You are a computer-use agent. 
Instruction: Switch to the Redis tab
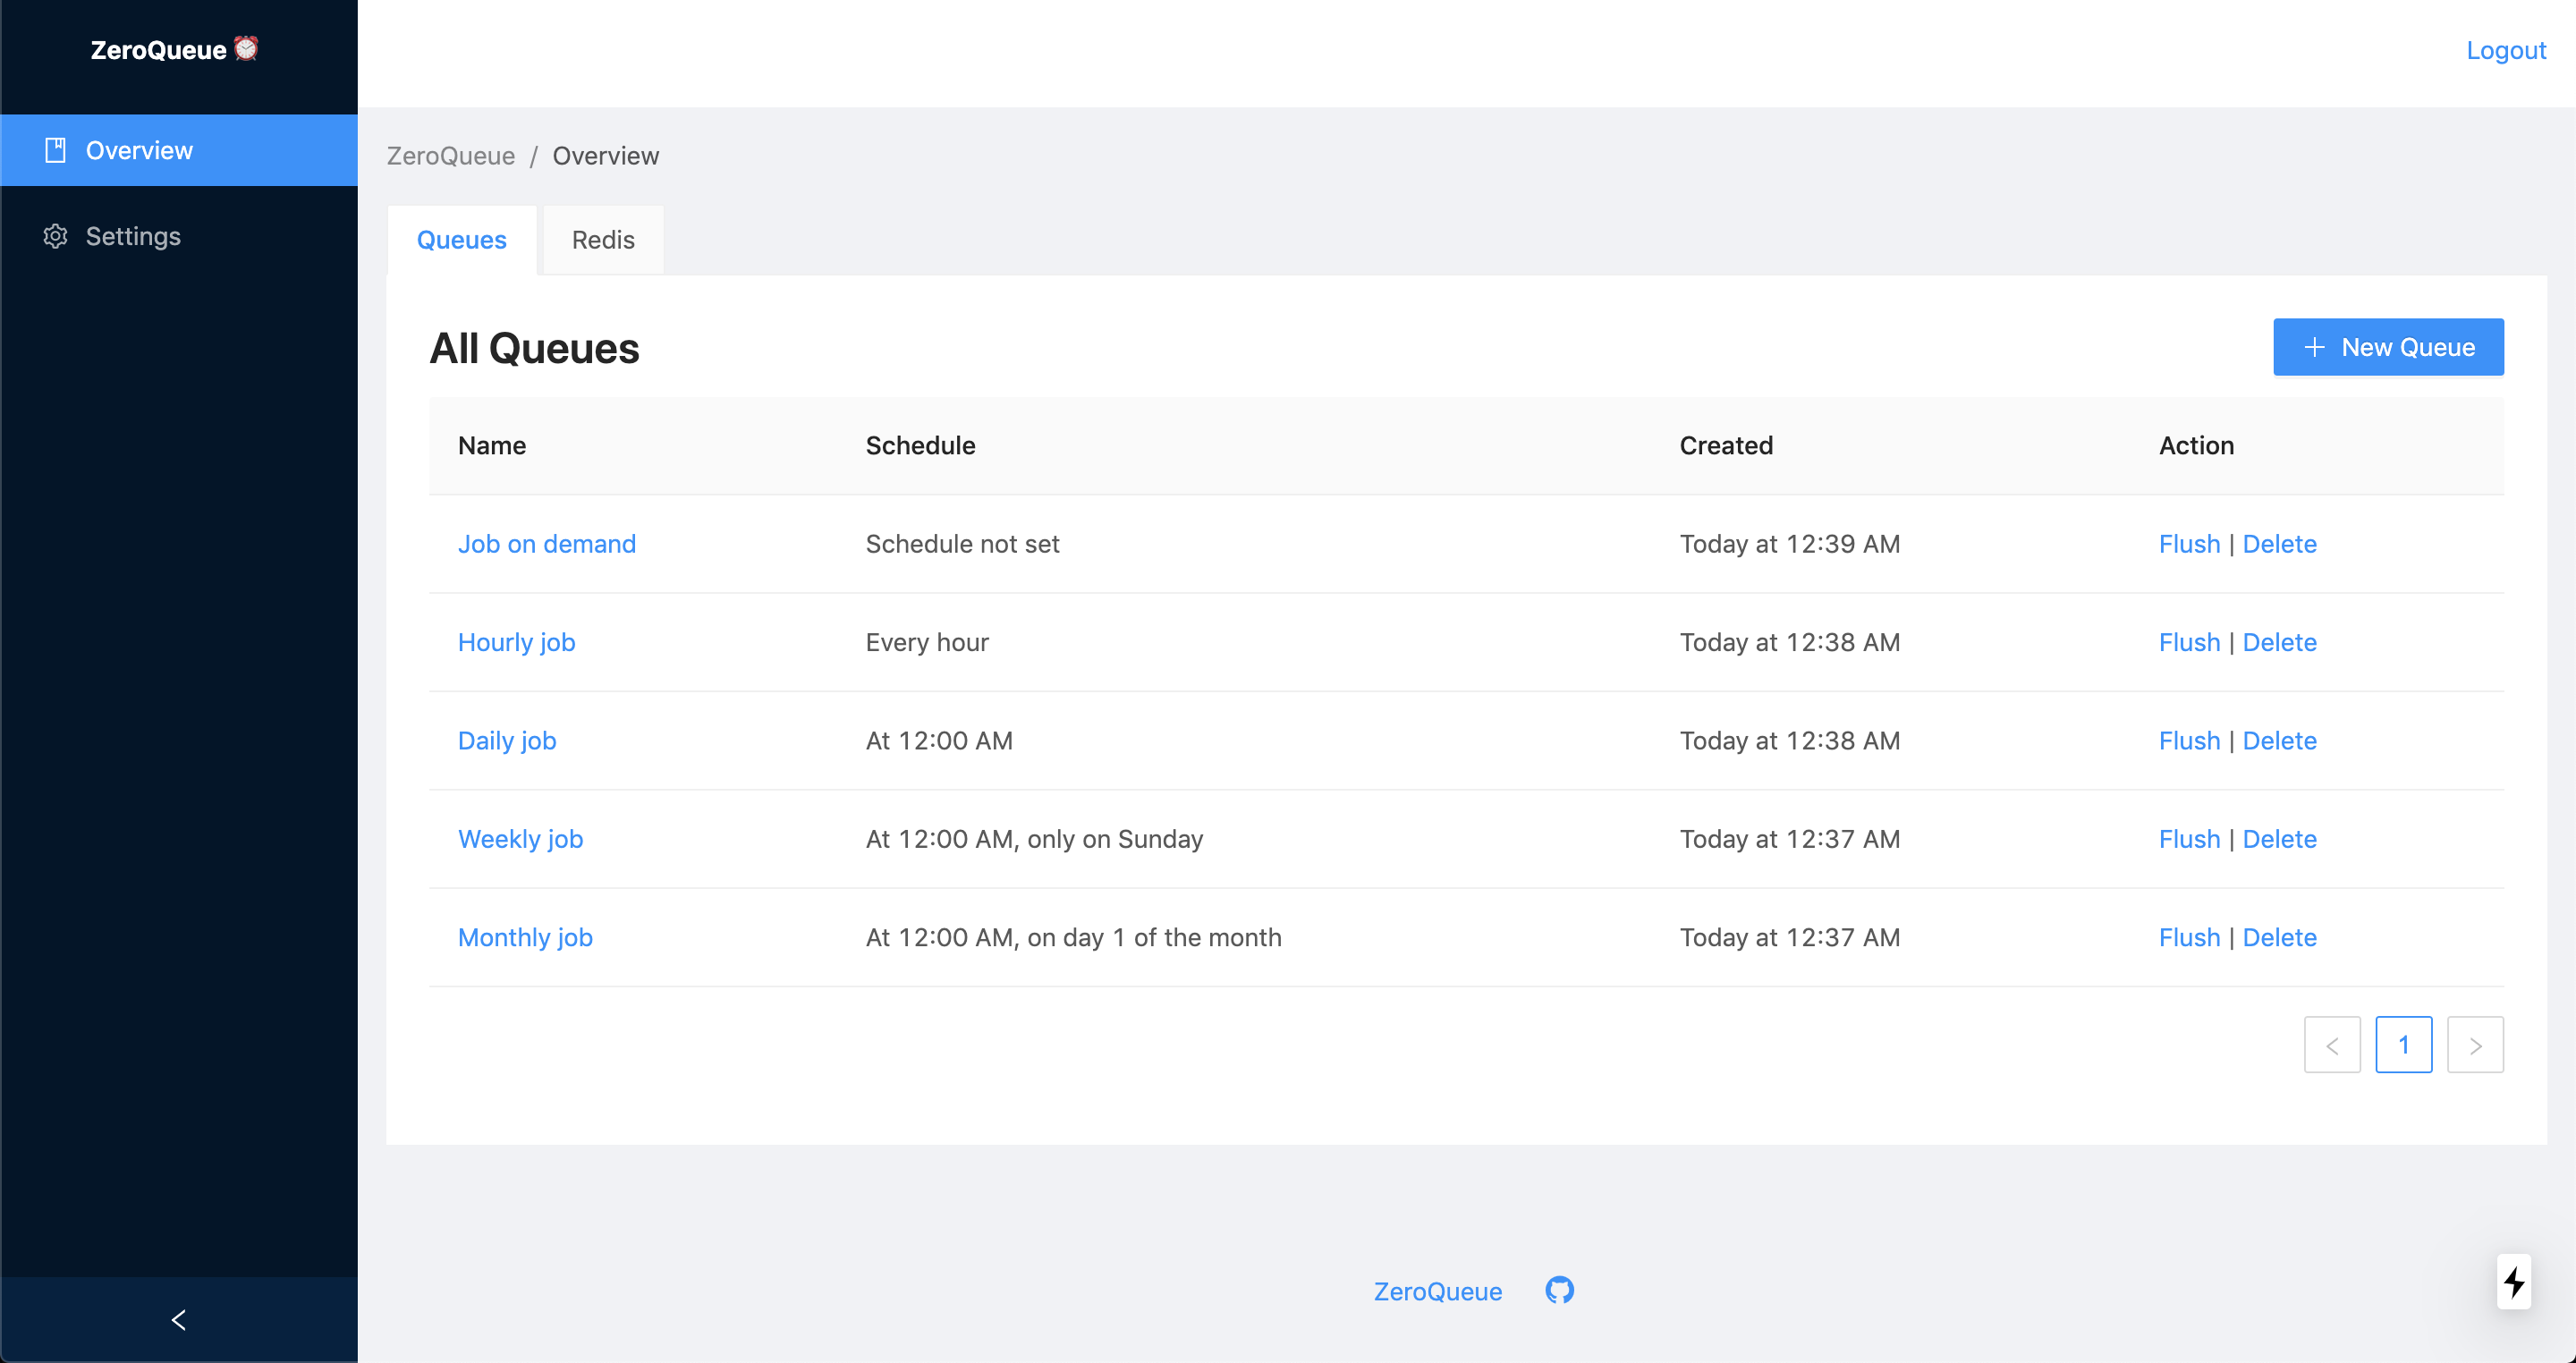(x=602, y=240)
